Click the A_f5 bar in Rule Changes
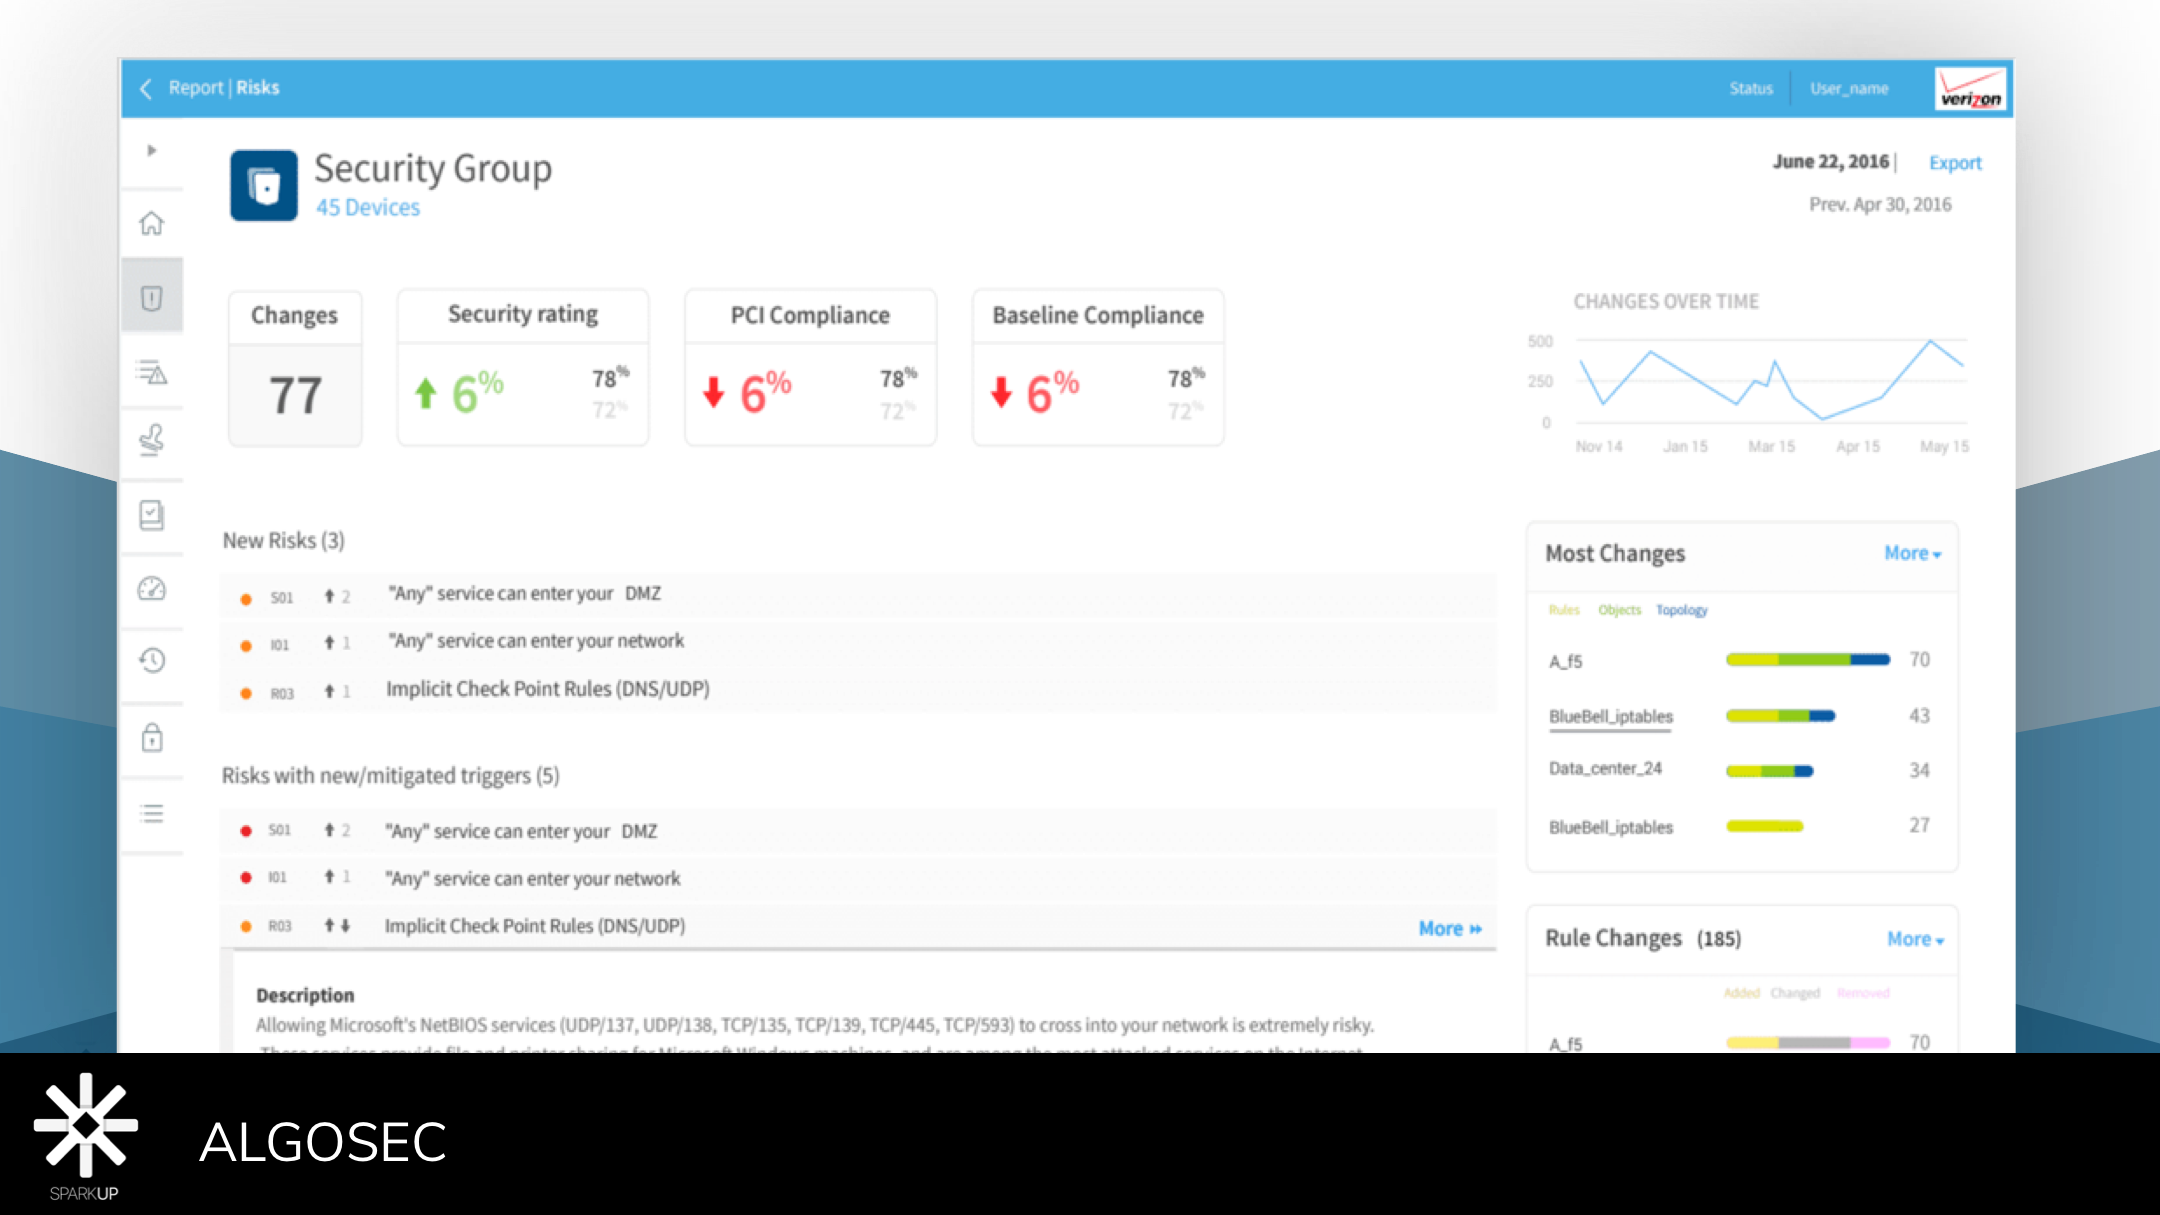 point(1808,1042)
